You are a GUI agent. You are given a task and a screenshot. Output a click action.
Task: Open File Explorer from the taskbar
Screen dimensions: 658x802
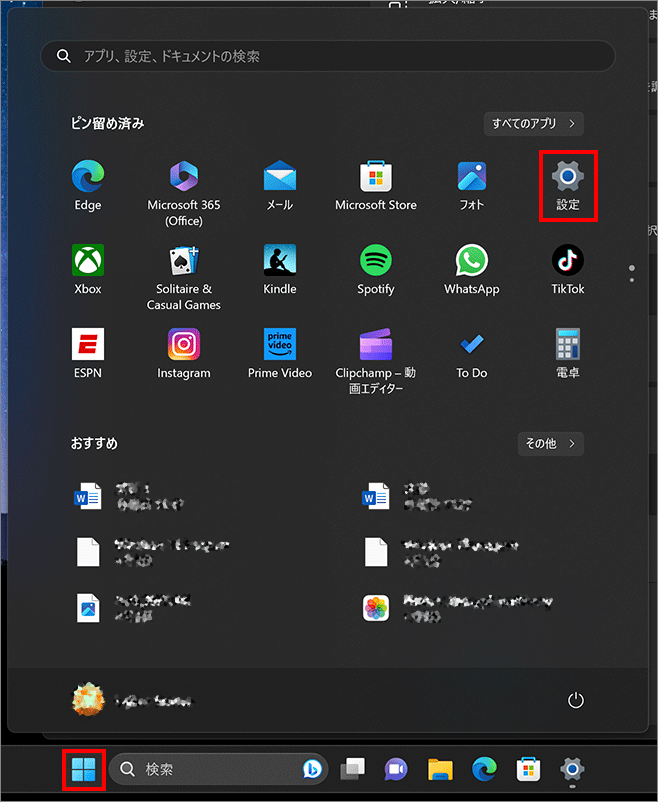441,769
